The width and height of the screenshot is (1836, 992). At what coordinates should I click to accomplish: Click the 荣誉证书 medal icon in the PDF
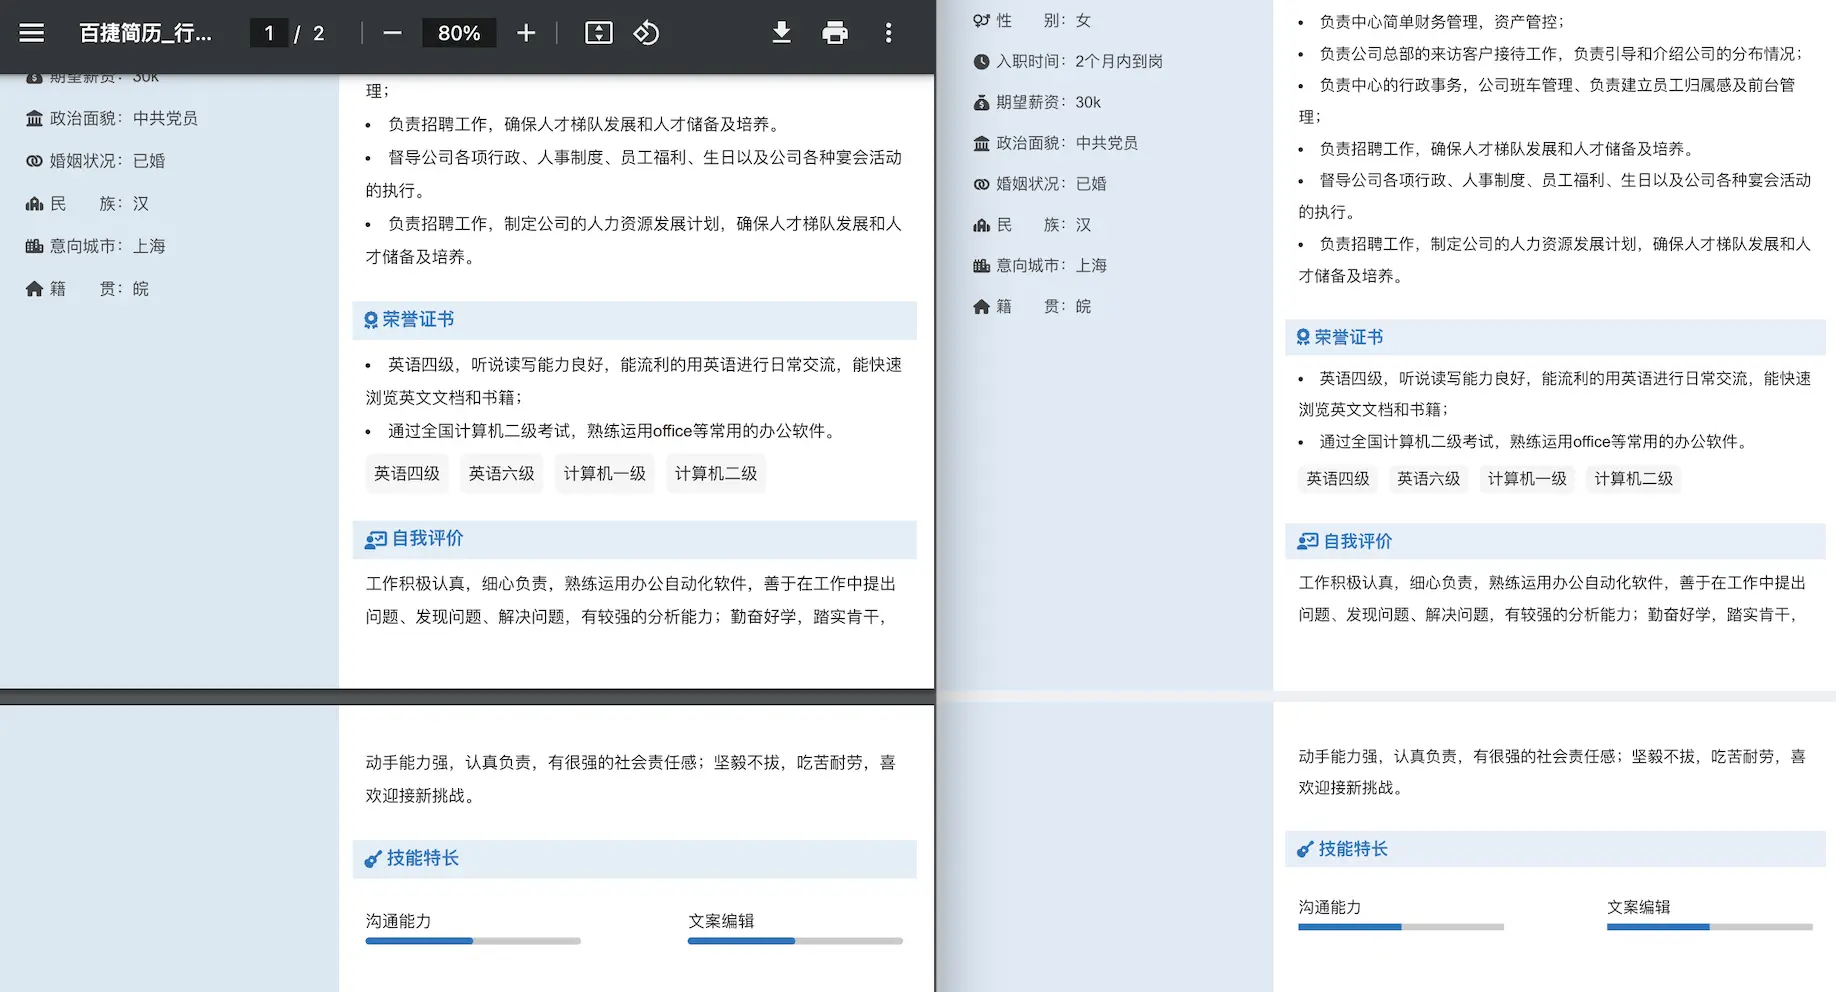coord(371,320)
